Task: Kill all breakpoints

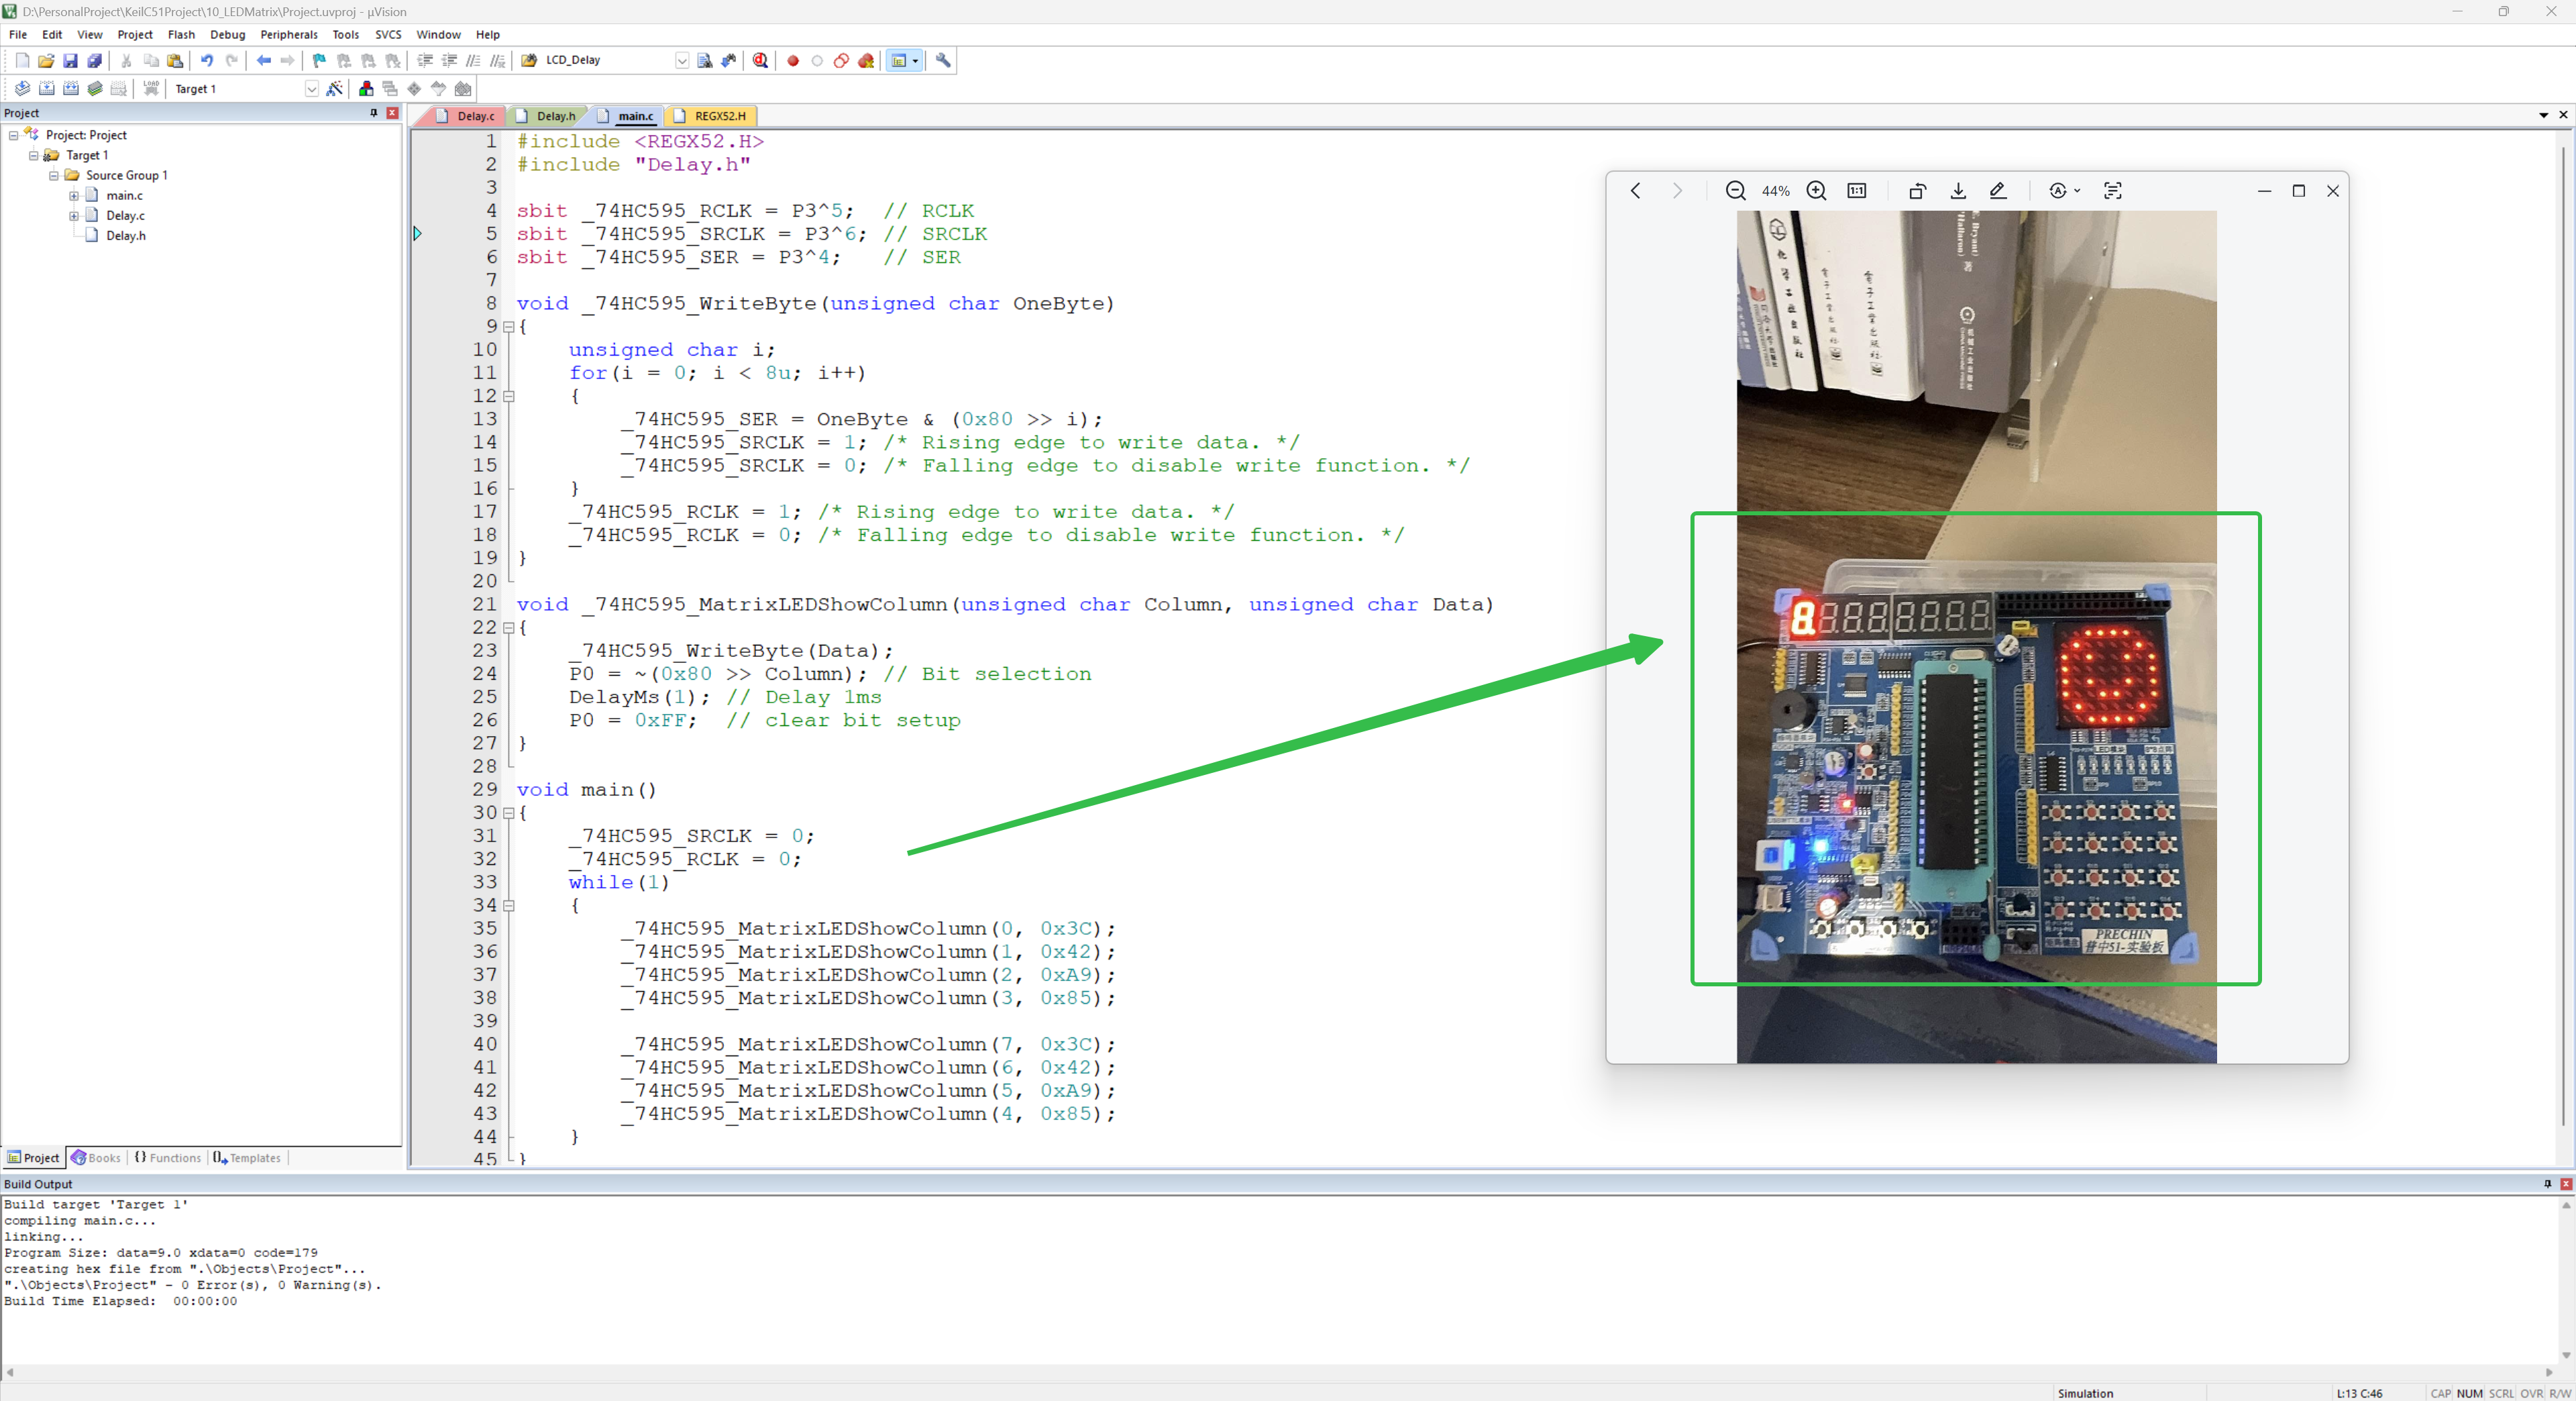Action: pos(866,61)
